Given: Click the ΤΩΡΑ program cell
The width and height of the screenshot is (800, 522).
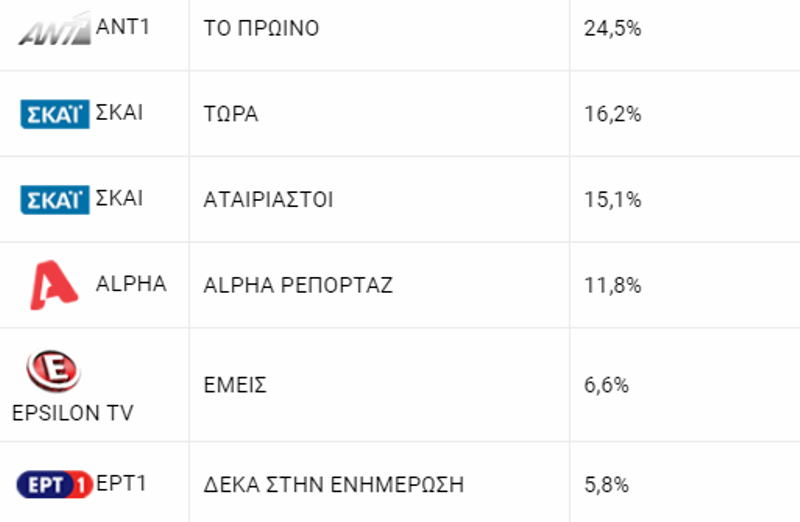Looking at the screenshot, I should [231, 114].
